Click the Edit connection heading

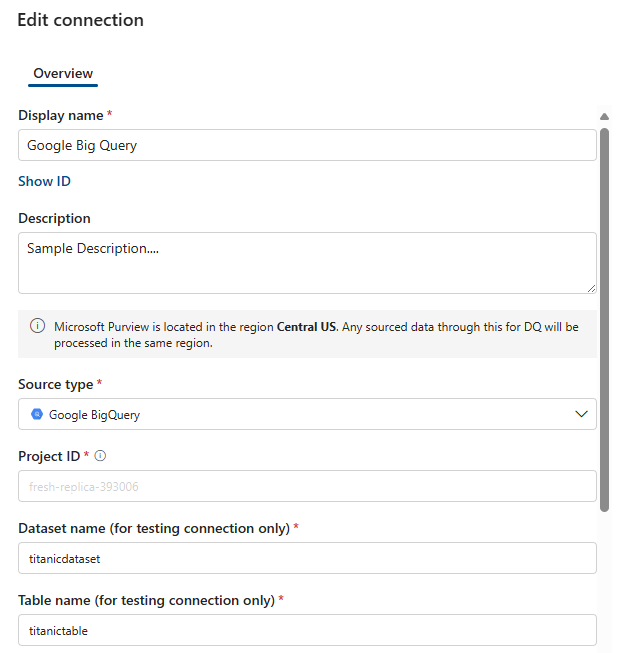[80, 20]
